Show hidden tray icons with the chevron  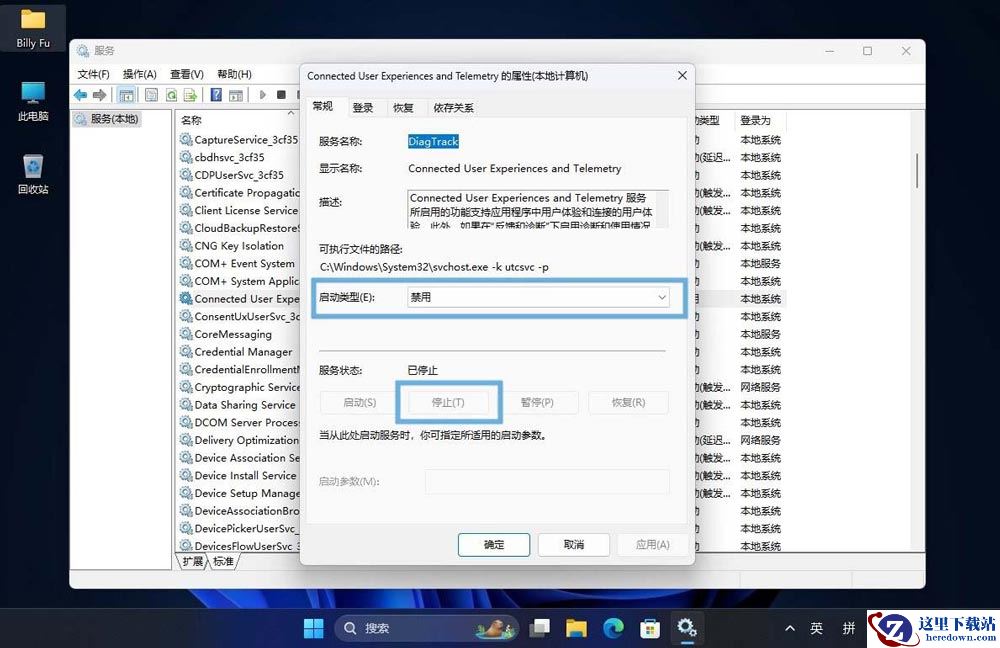(x=790, y=628)
